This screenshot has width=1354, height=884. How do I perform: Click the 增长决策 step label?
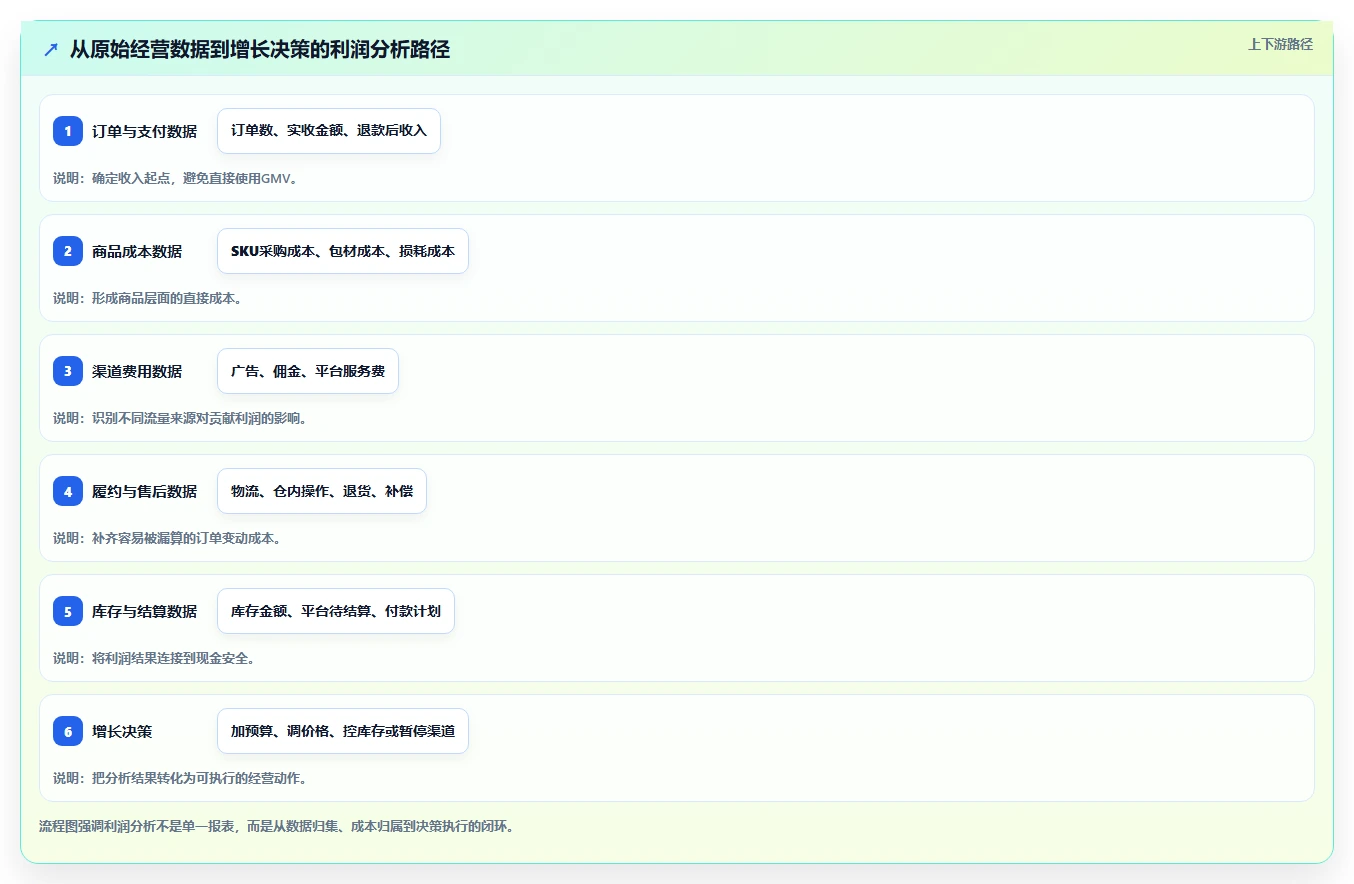122,731
